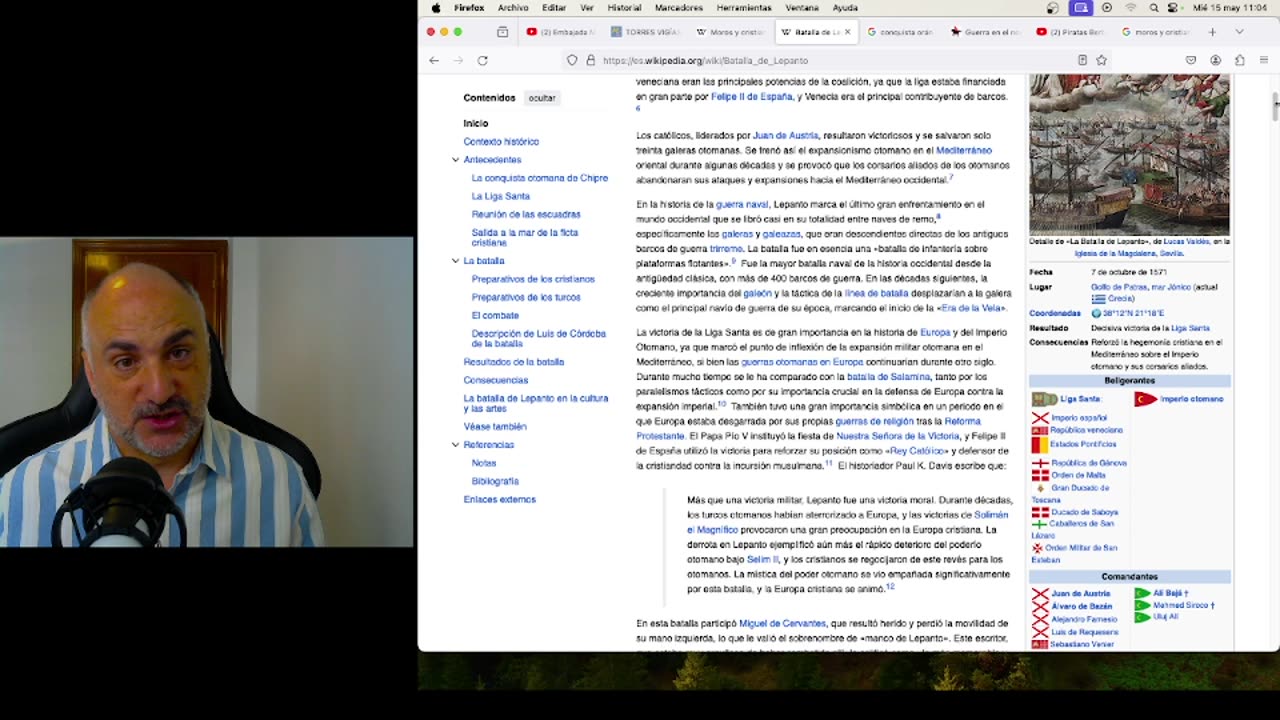Viewport: 1280px width, 720px height.
Task: Open the extensions puzzle icon
Action: [x=1240, y=60]
